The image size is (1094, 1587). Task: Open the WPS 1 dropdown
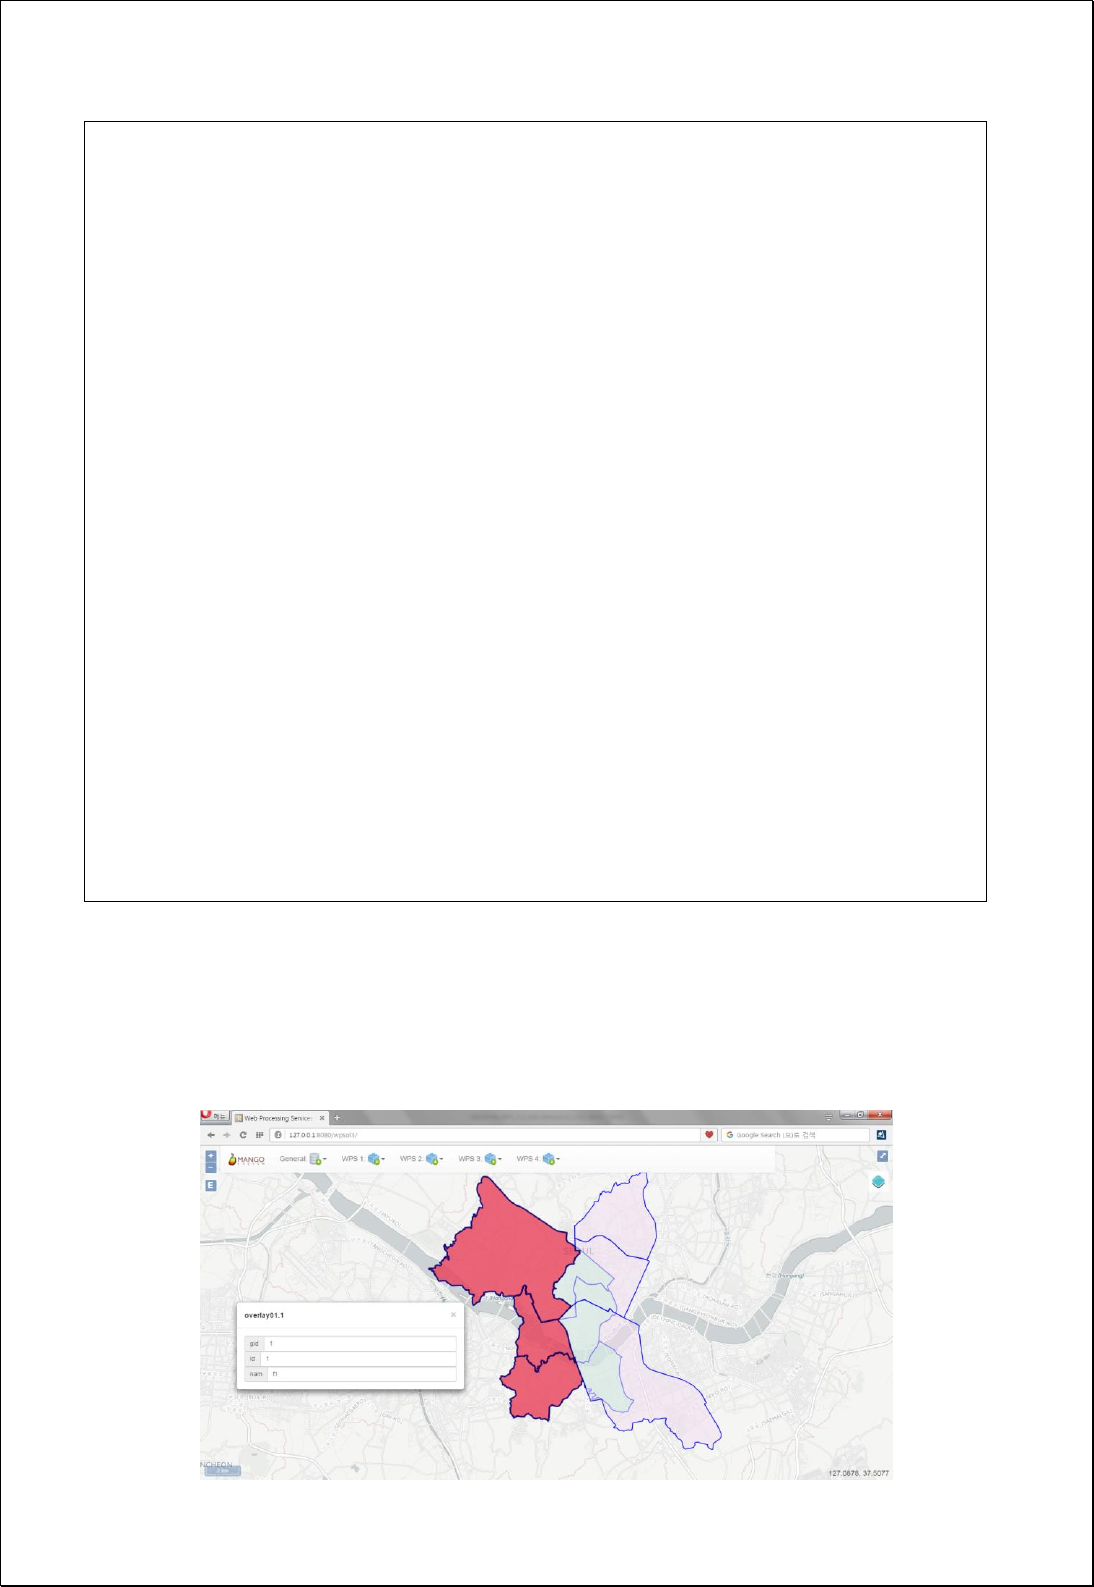click(x=363, y=1159)
